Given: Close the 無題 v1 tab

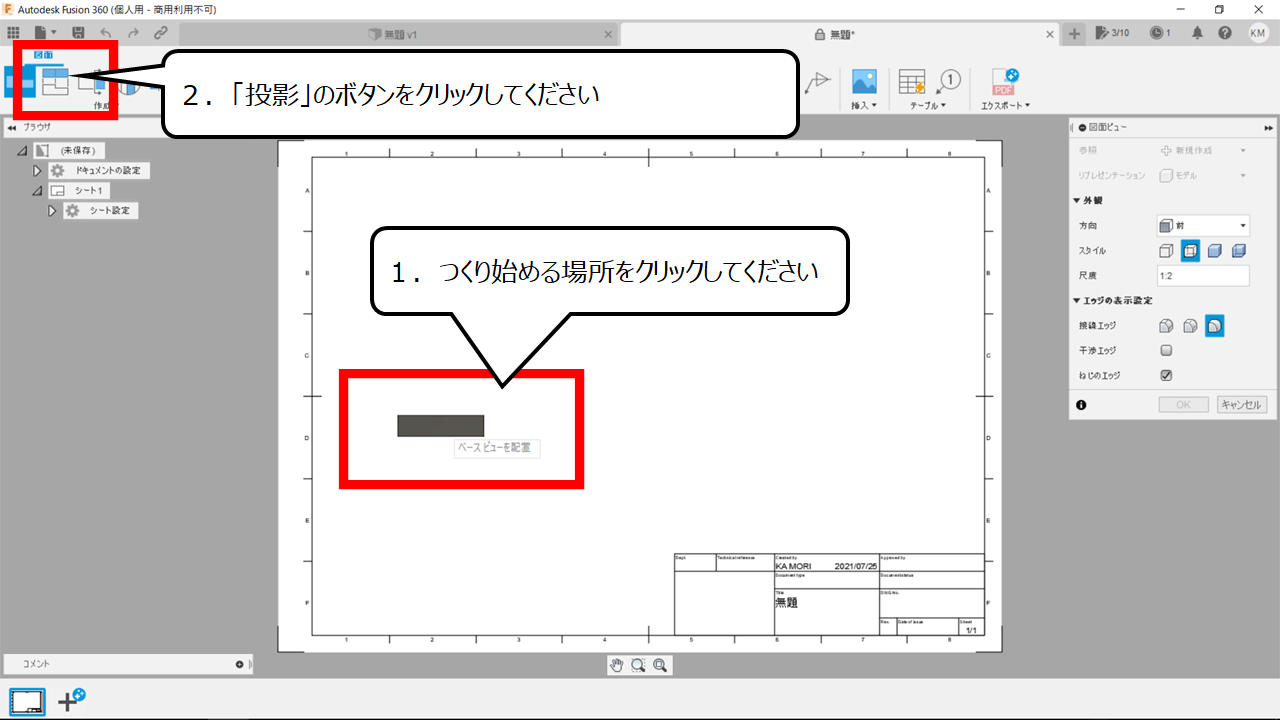Looking at the screenshot, I should tap(608, 34).
